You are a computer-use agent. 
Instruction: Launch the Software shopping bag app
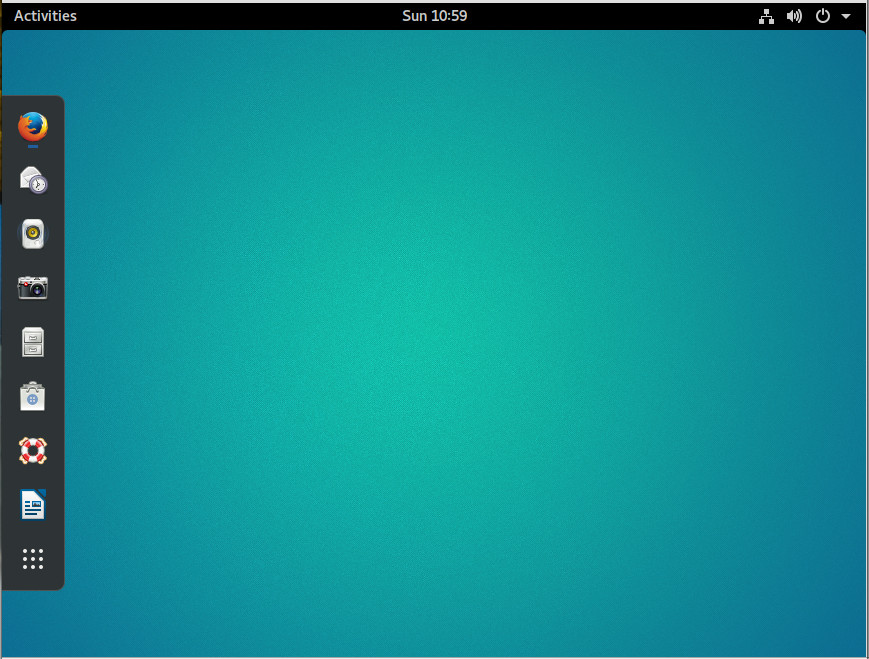click(x=33, y=396)
